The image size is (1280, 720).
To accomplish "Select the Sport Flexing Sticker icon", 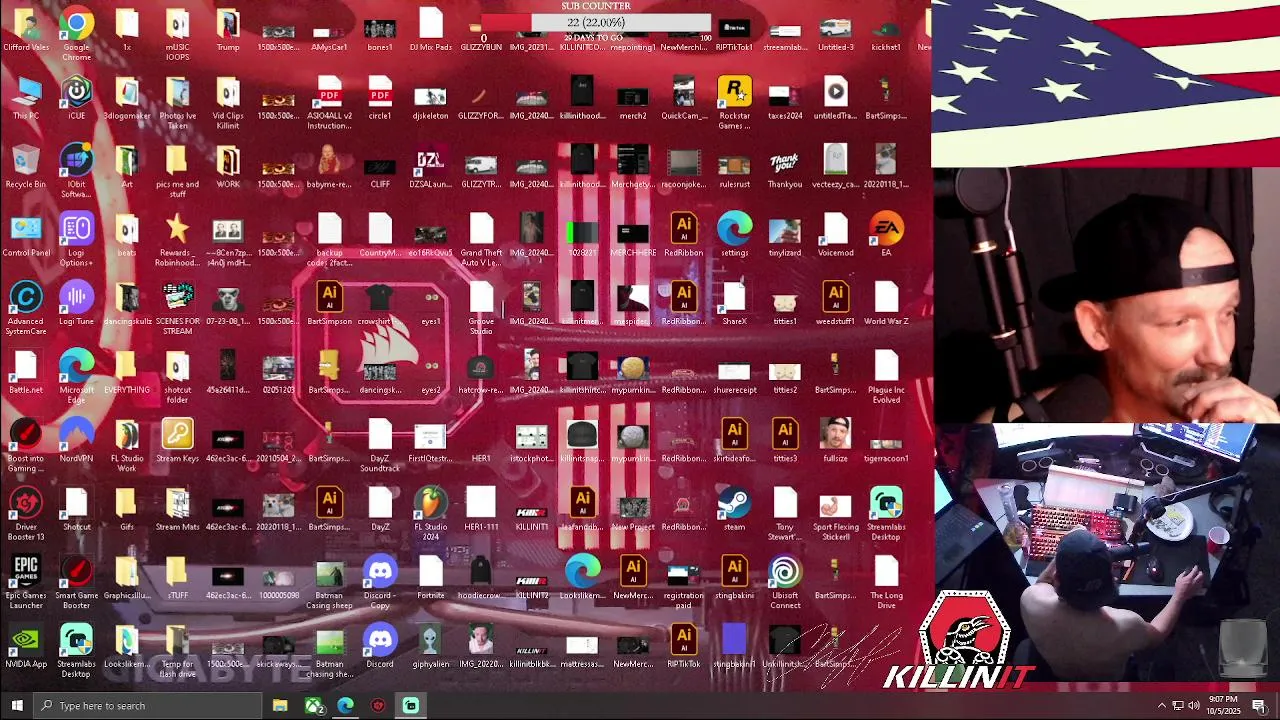I will (x=835, y=514).
